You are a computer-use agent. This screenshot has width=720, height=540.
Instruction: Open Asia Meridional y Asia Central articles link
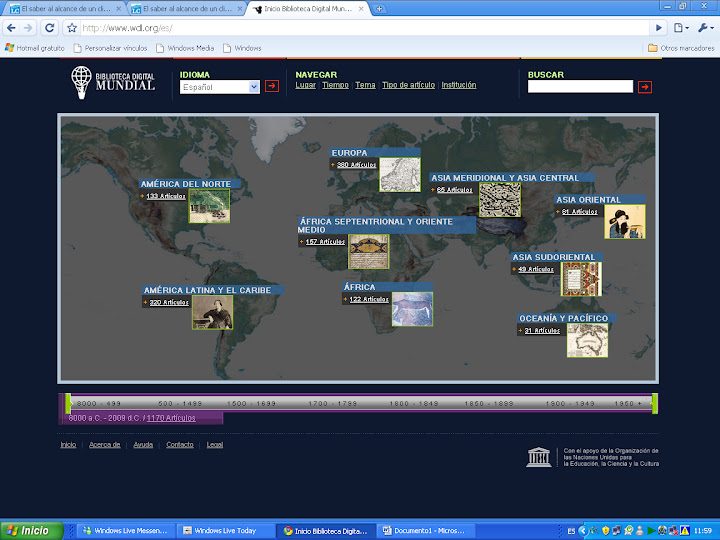pyautogui.click(x=454, y=190)
